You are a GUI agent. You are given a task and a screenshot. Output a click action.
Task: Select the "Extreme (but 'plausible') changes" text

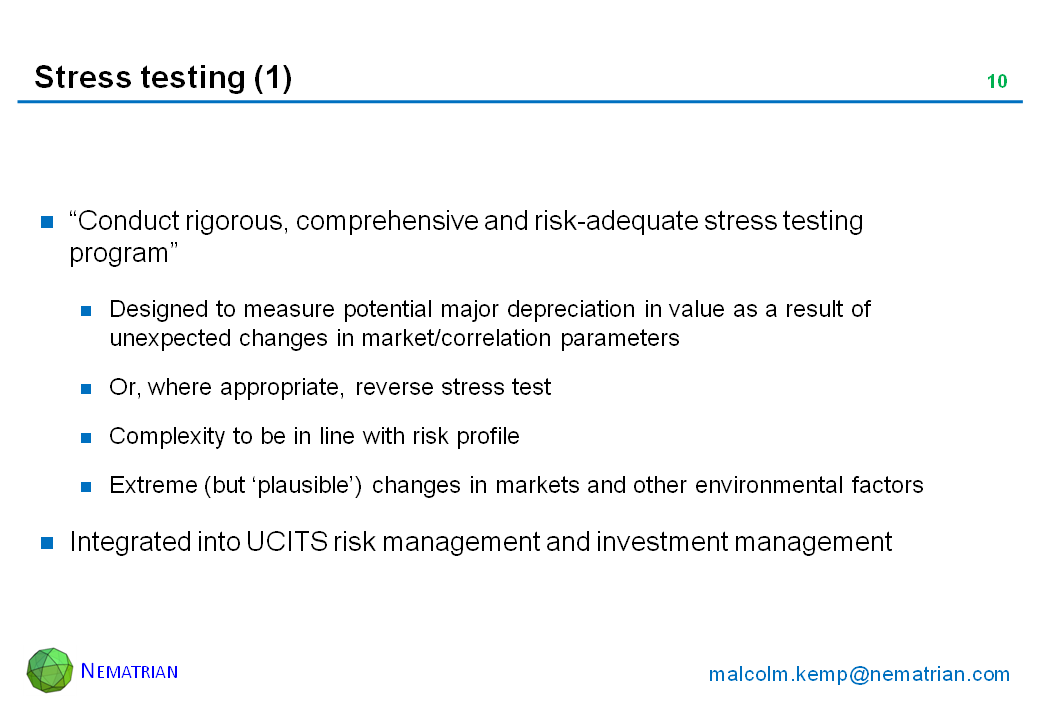(x=516, y=486)
